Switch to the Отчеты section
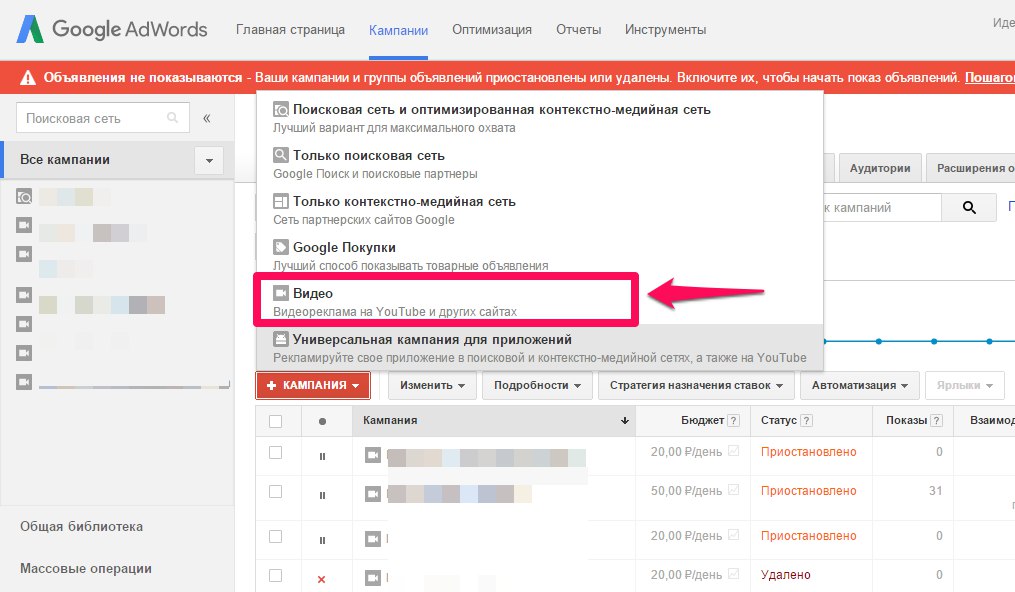 pos(579,30)
